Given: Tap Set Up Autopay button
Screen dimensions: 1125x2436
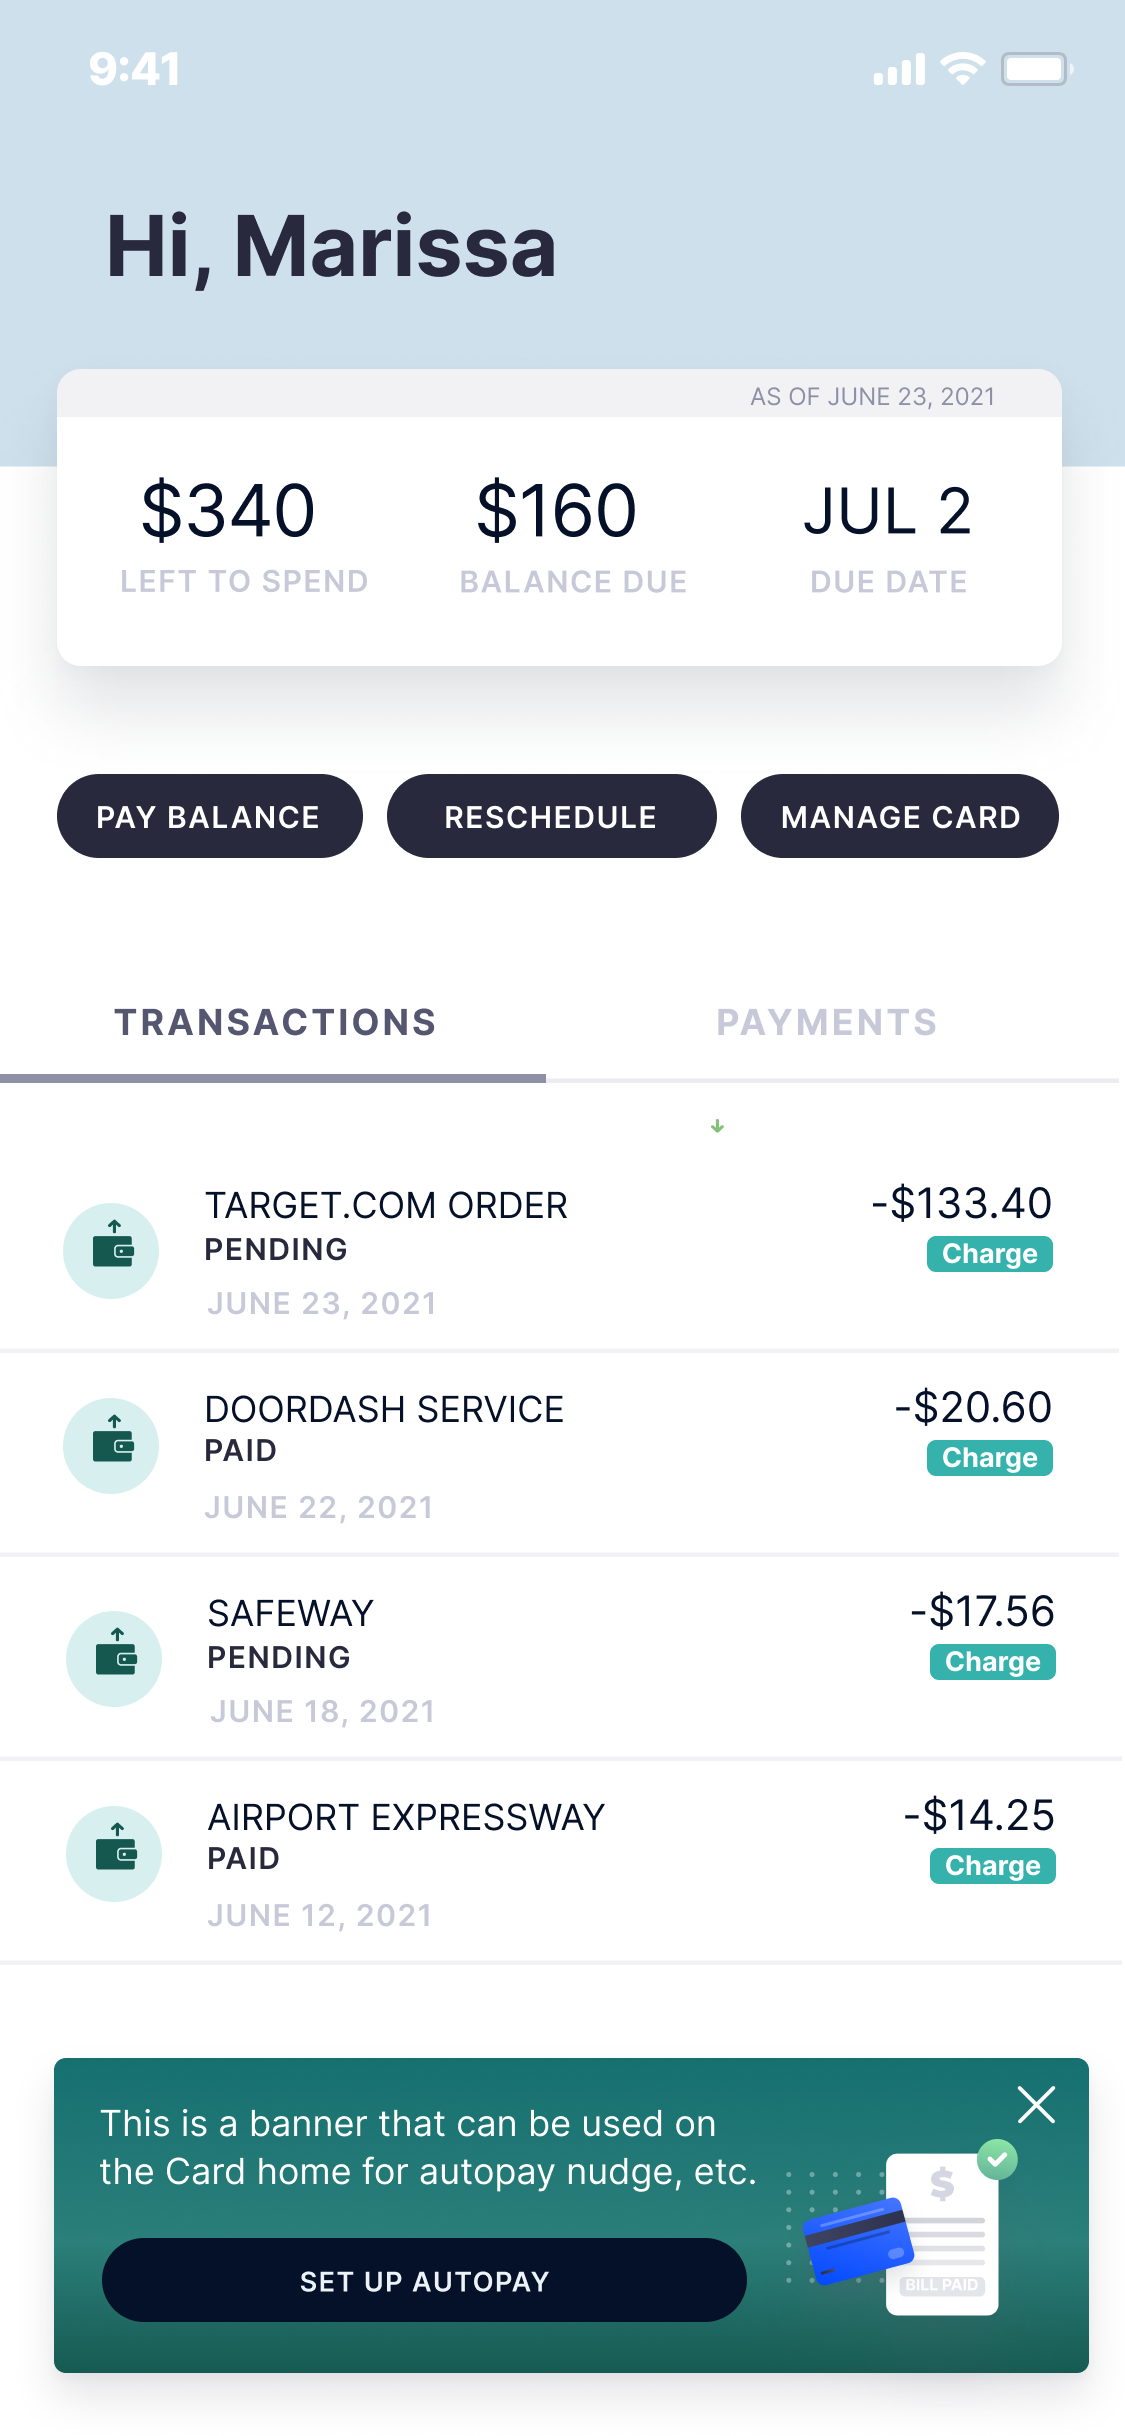Looking at the screenshot, I should point(424,2280).
